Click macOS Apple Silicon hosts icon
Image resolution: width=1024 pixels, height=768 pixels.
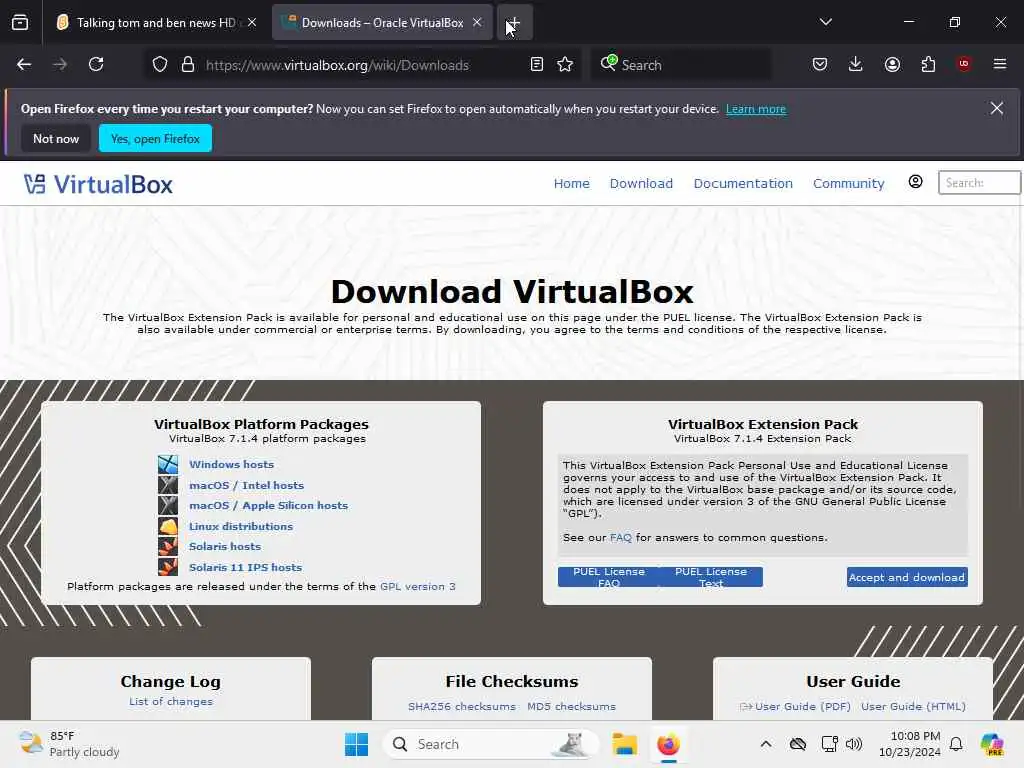pos(168,505)
